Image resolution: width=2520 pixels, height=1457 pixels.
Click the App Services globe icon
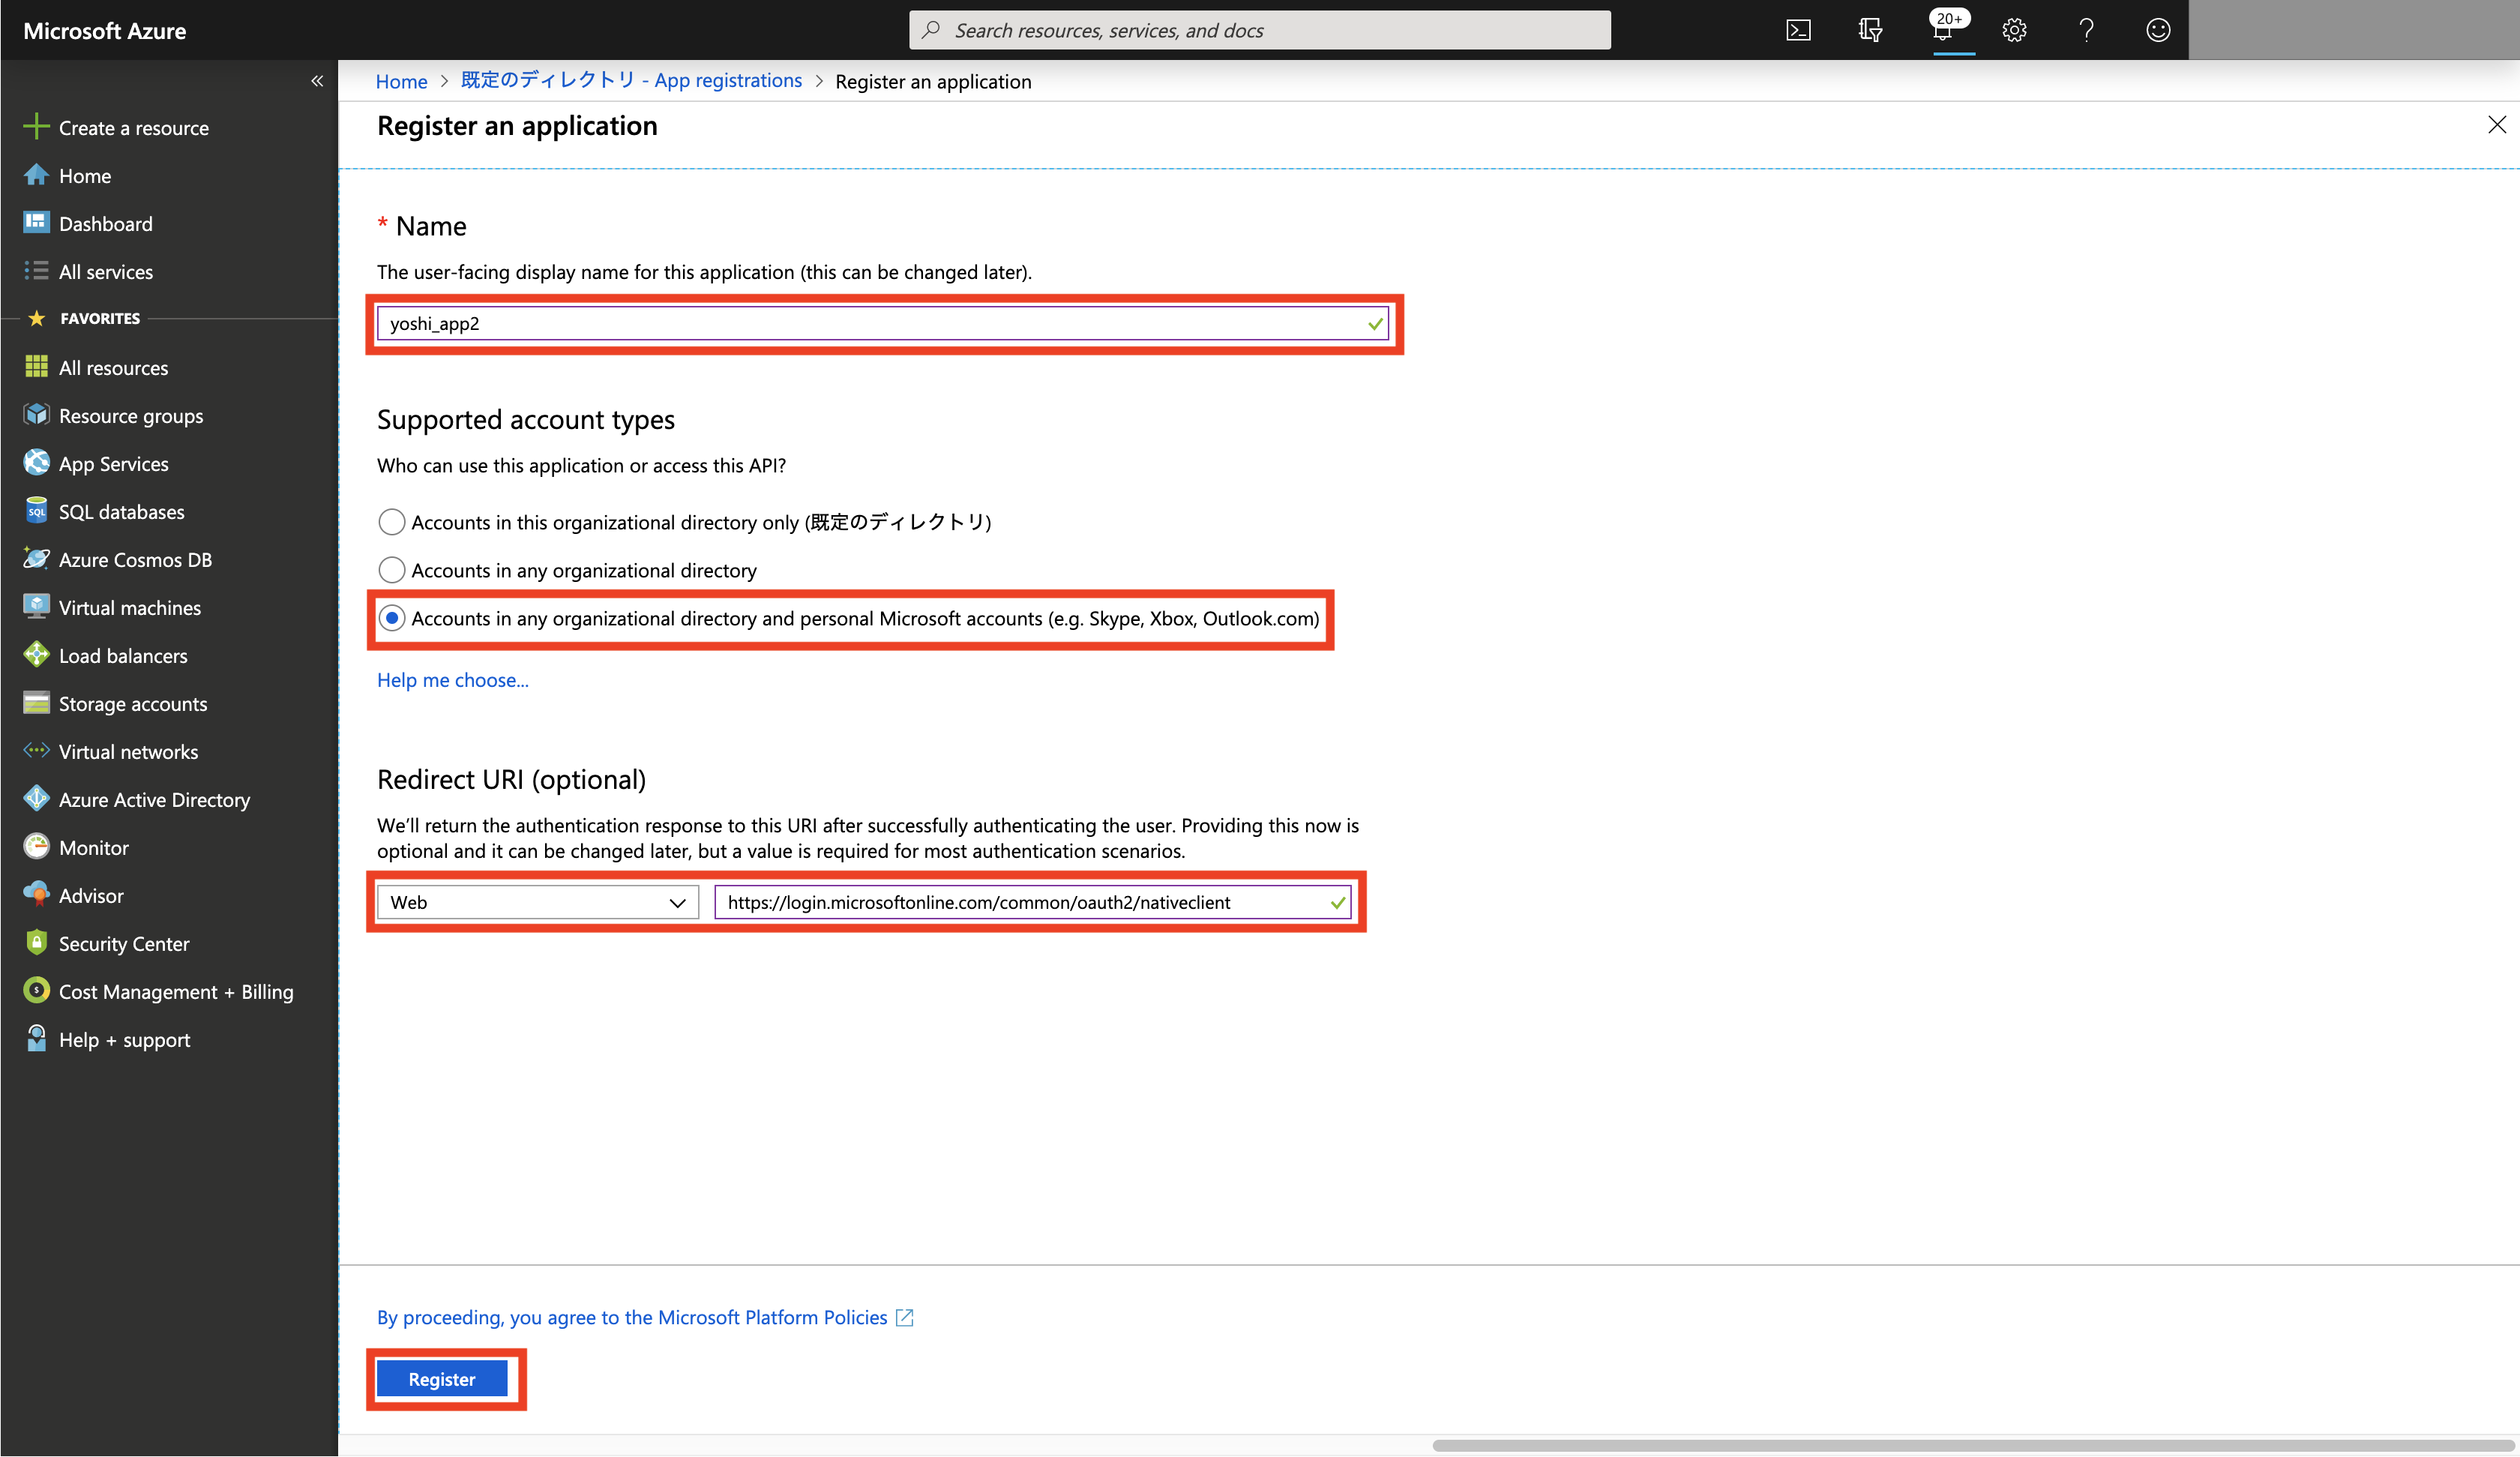[36, 462]
